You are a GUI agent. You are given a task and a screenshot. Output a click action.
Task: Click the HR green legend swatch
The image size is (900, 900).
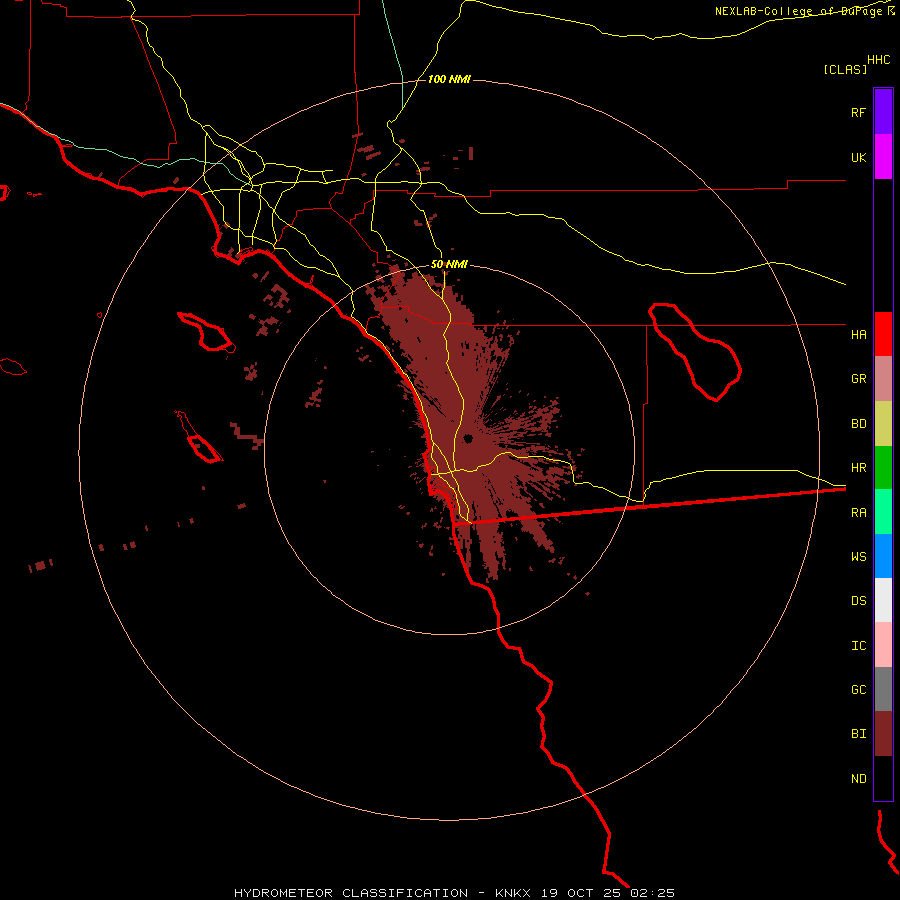point(883,467)
